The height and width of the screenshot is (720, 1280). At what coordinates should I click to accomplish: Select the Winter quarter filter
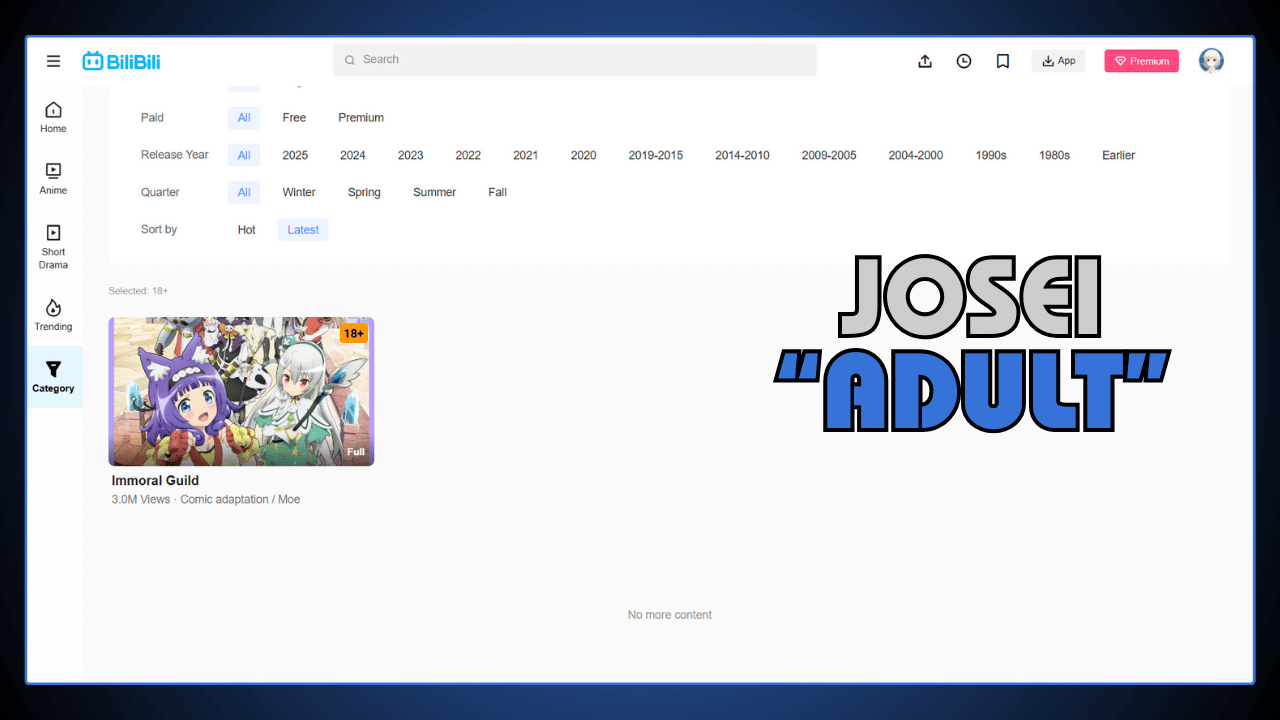pos(299,192)
